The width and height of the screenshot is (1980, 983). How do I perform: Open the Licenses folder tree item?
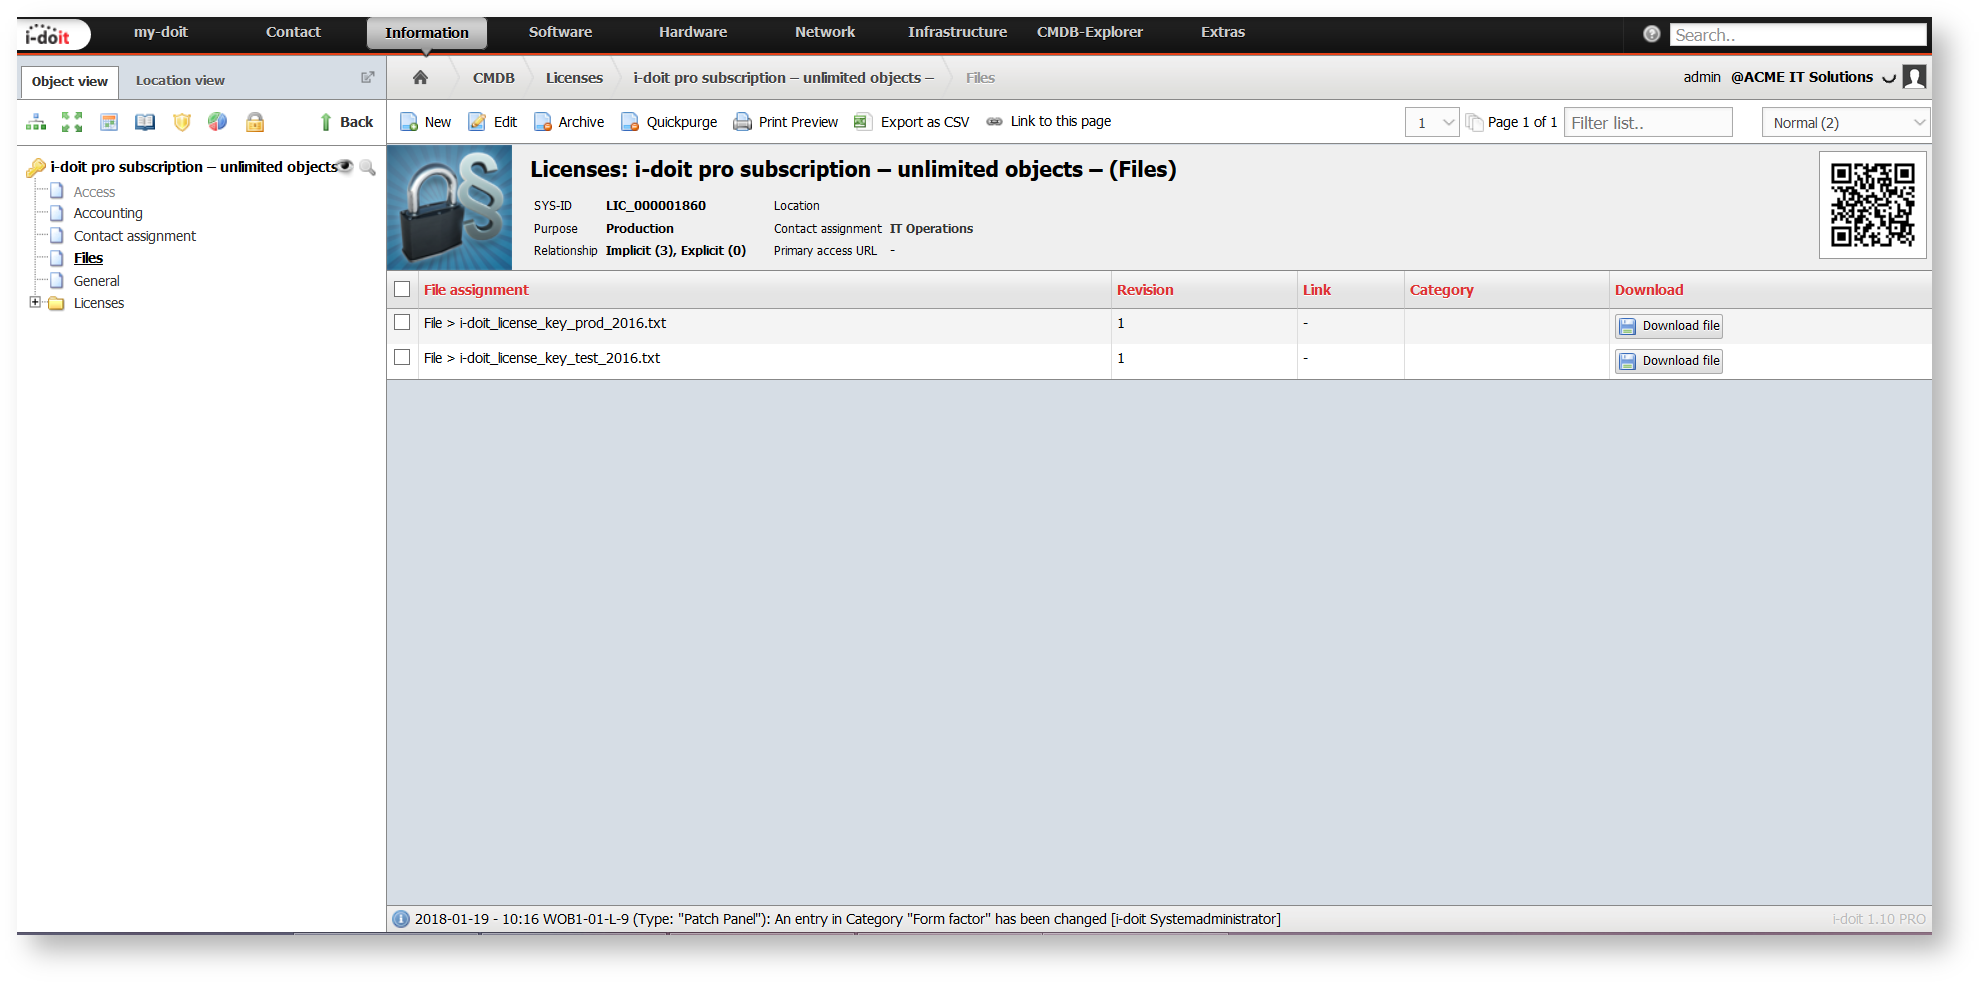[99, 303]
